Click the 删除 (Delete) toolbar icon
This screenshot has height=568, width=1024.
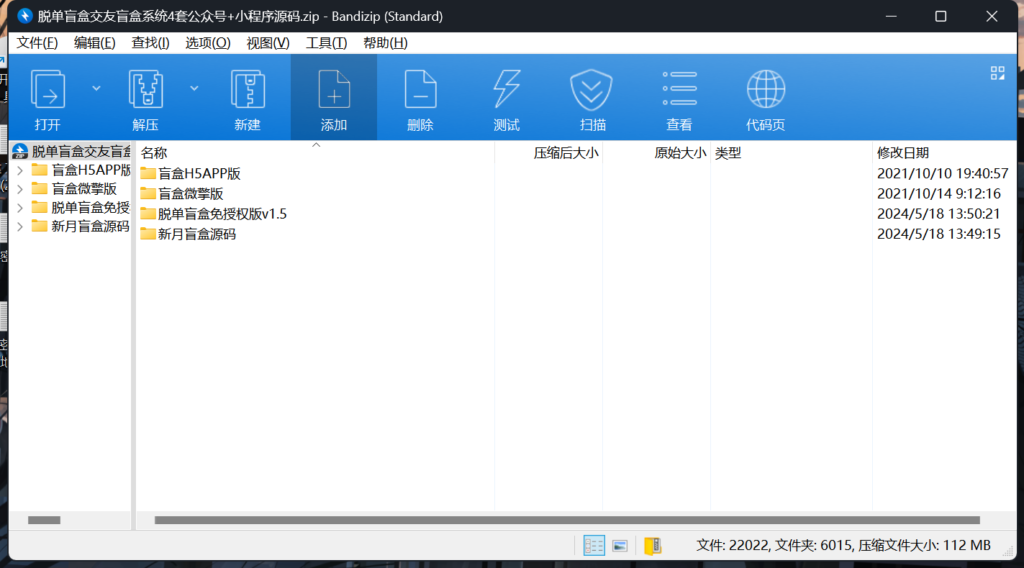(x=420, y=90)
